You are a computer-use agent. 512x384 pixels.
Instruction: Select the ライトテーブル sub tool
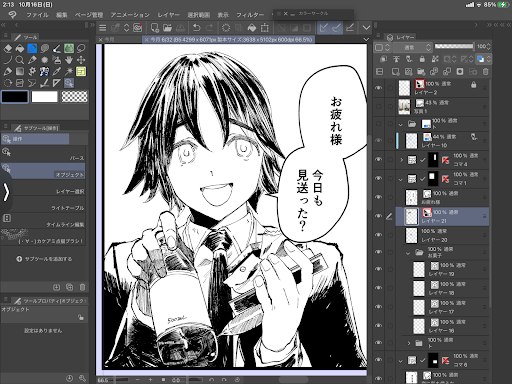pyautogui.click(x=43, y=204)
